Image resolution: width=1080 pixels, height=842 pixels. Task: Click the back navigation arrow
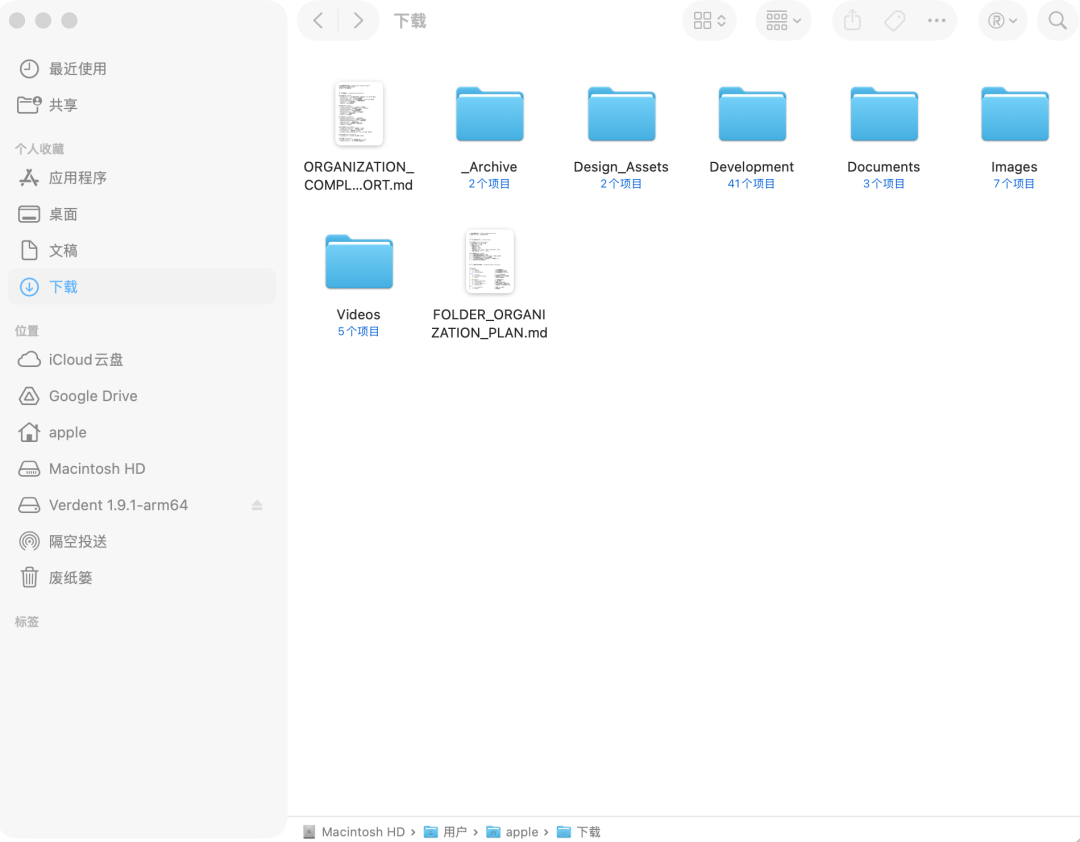click(x=318, y=21)
